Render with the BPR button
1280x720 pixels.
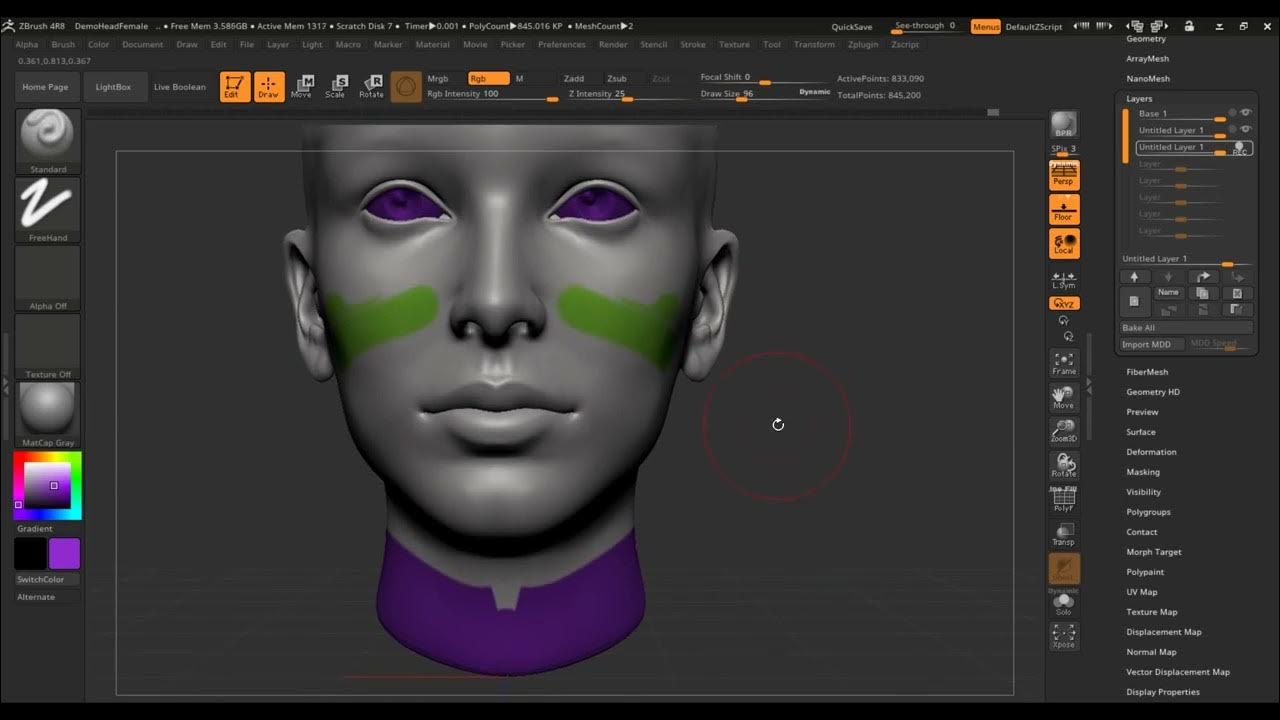tap(1064, 125)
